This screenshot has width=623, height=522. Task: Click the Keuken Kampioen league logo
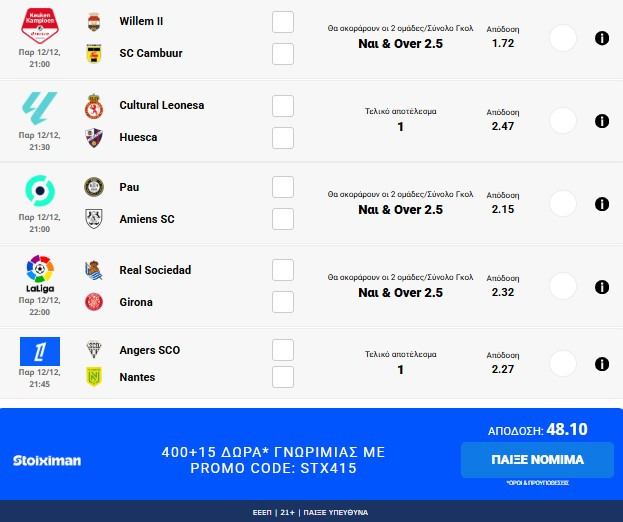coord(40,25)
